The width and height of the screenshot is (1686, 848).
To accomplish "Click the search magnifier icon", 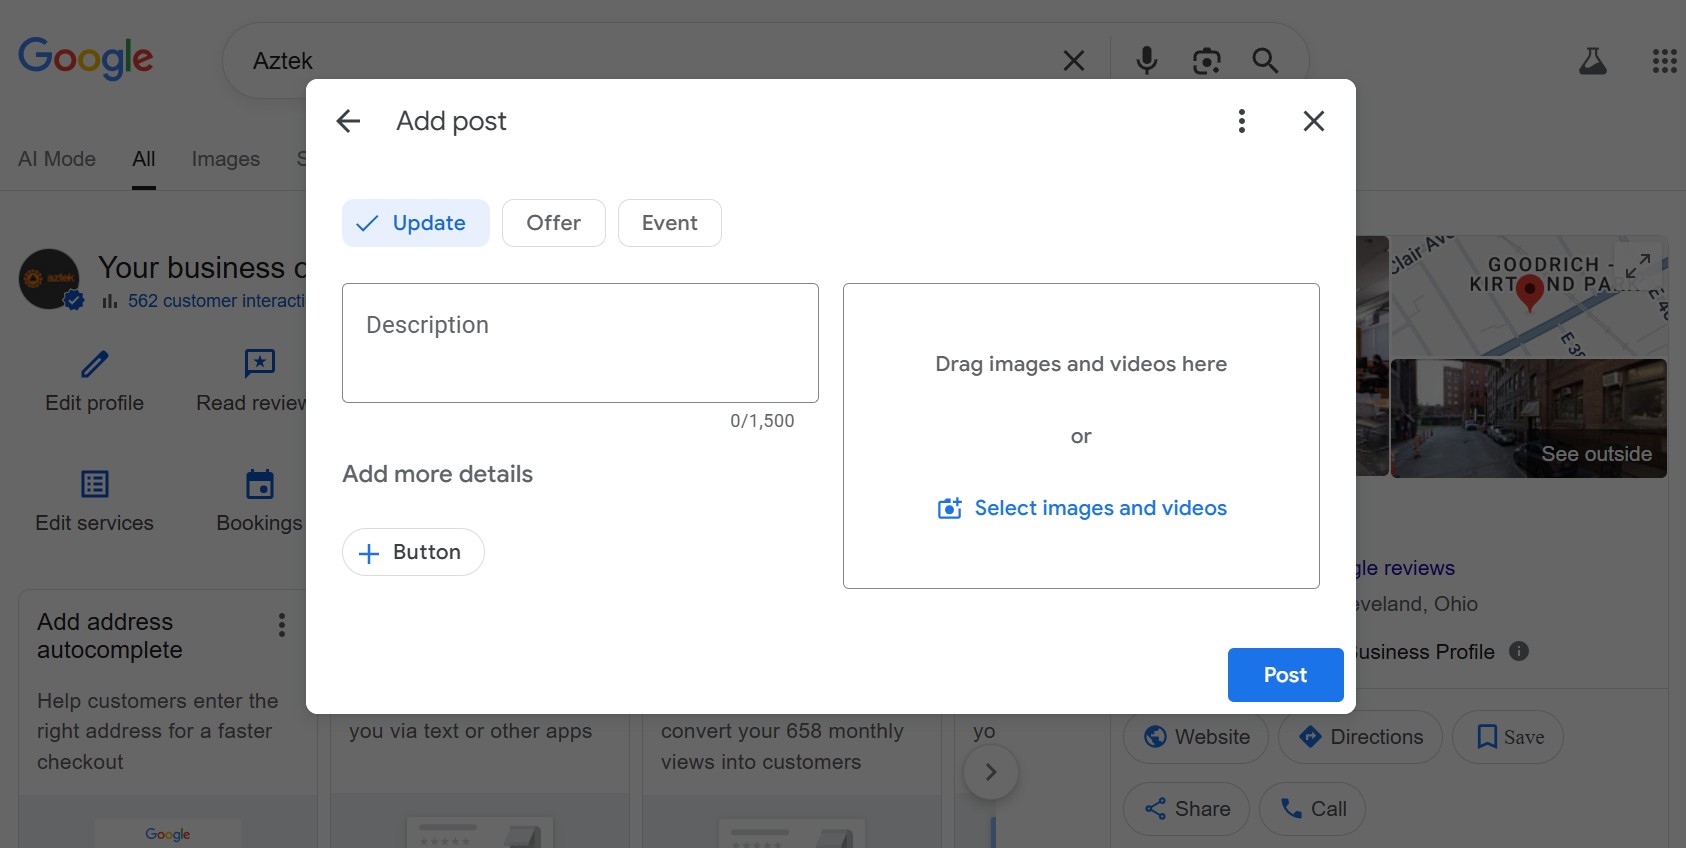I will click(x=1265, y=61).
